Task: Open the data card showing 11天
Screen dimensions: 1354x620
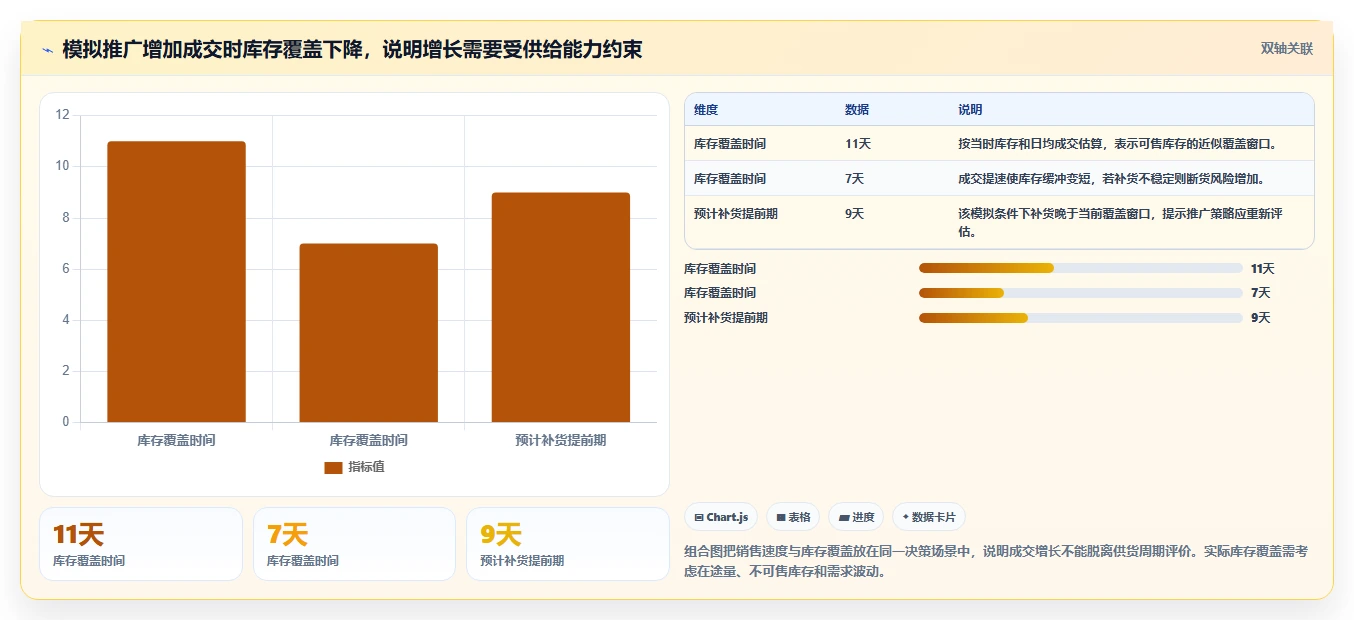Action: point(141,544)
